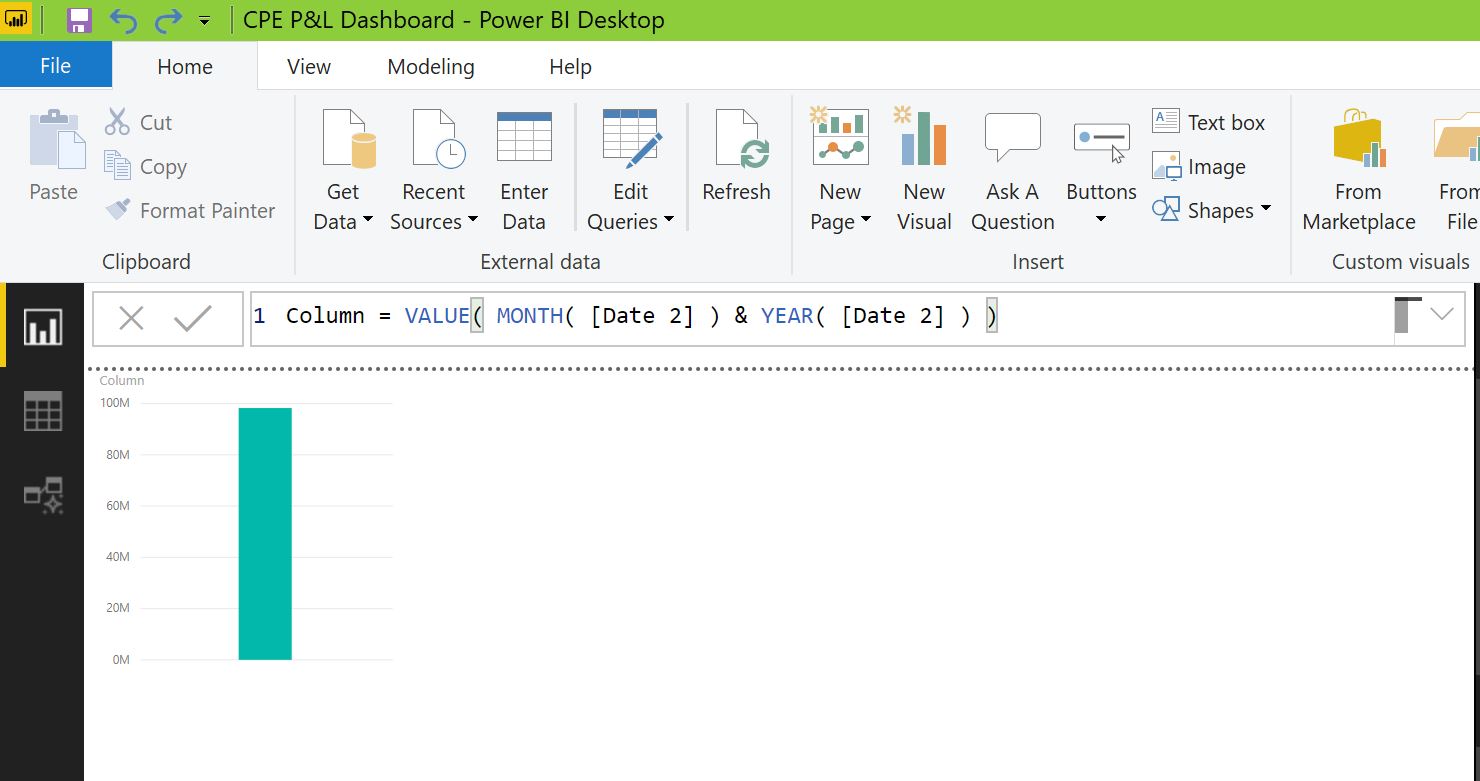
Task: Click the '100M' axis label
Action: [x=115, y=403]
